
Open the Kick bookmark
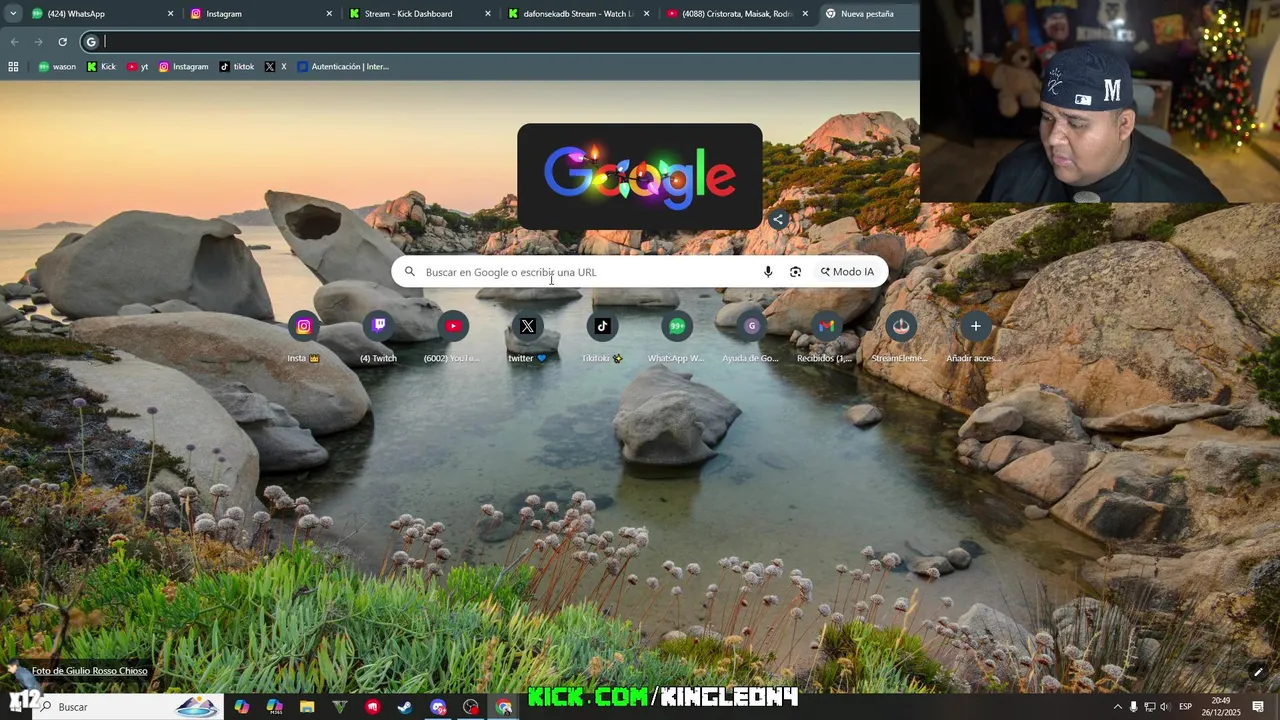click(x=101, y=67)
